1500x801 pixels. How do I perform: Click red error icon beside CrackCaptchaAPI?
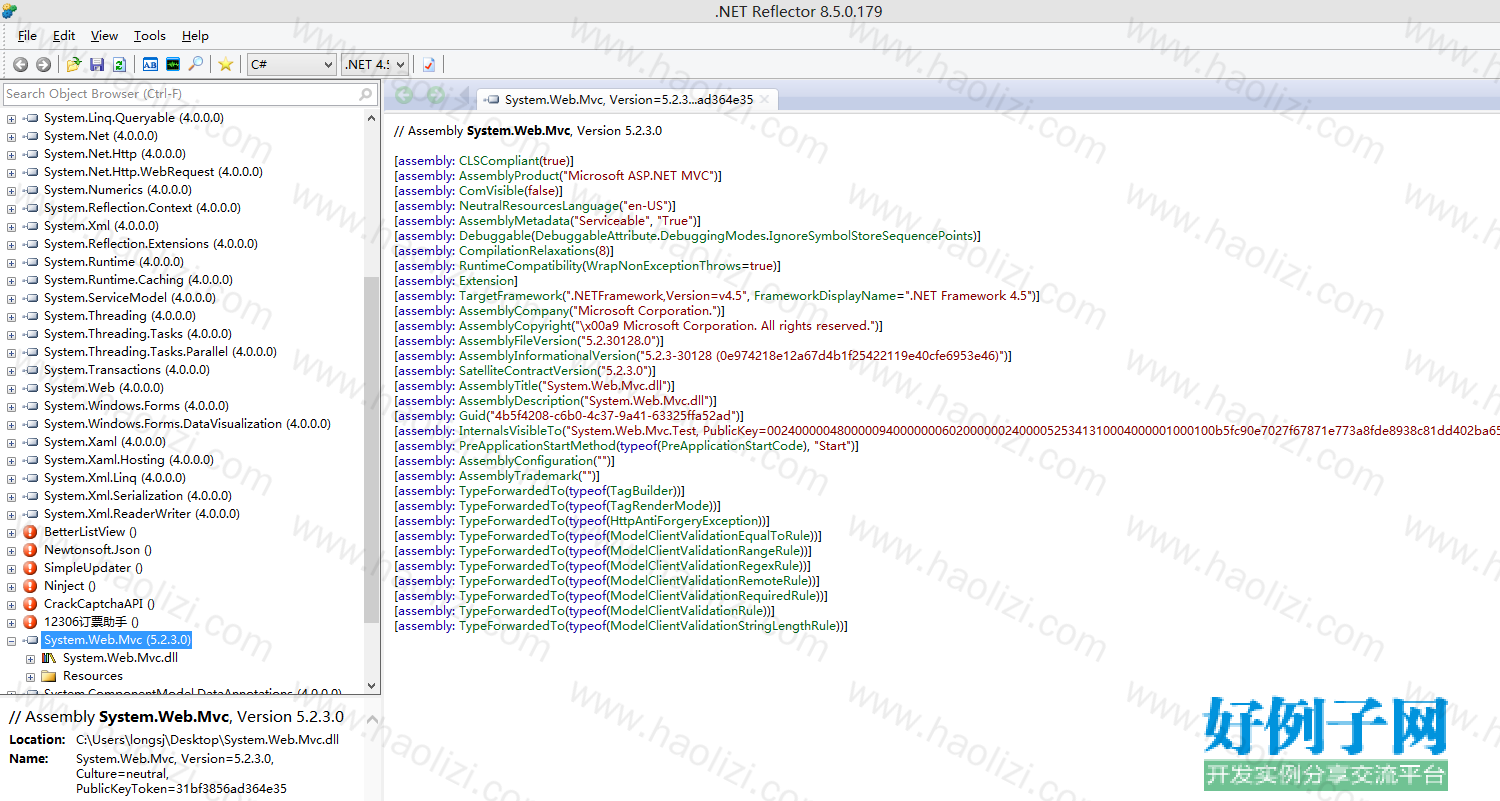pos(30,604)
